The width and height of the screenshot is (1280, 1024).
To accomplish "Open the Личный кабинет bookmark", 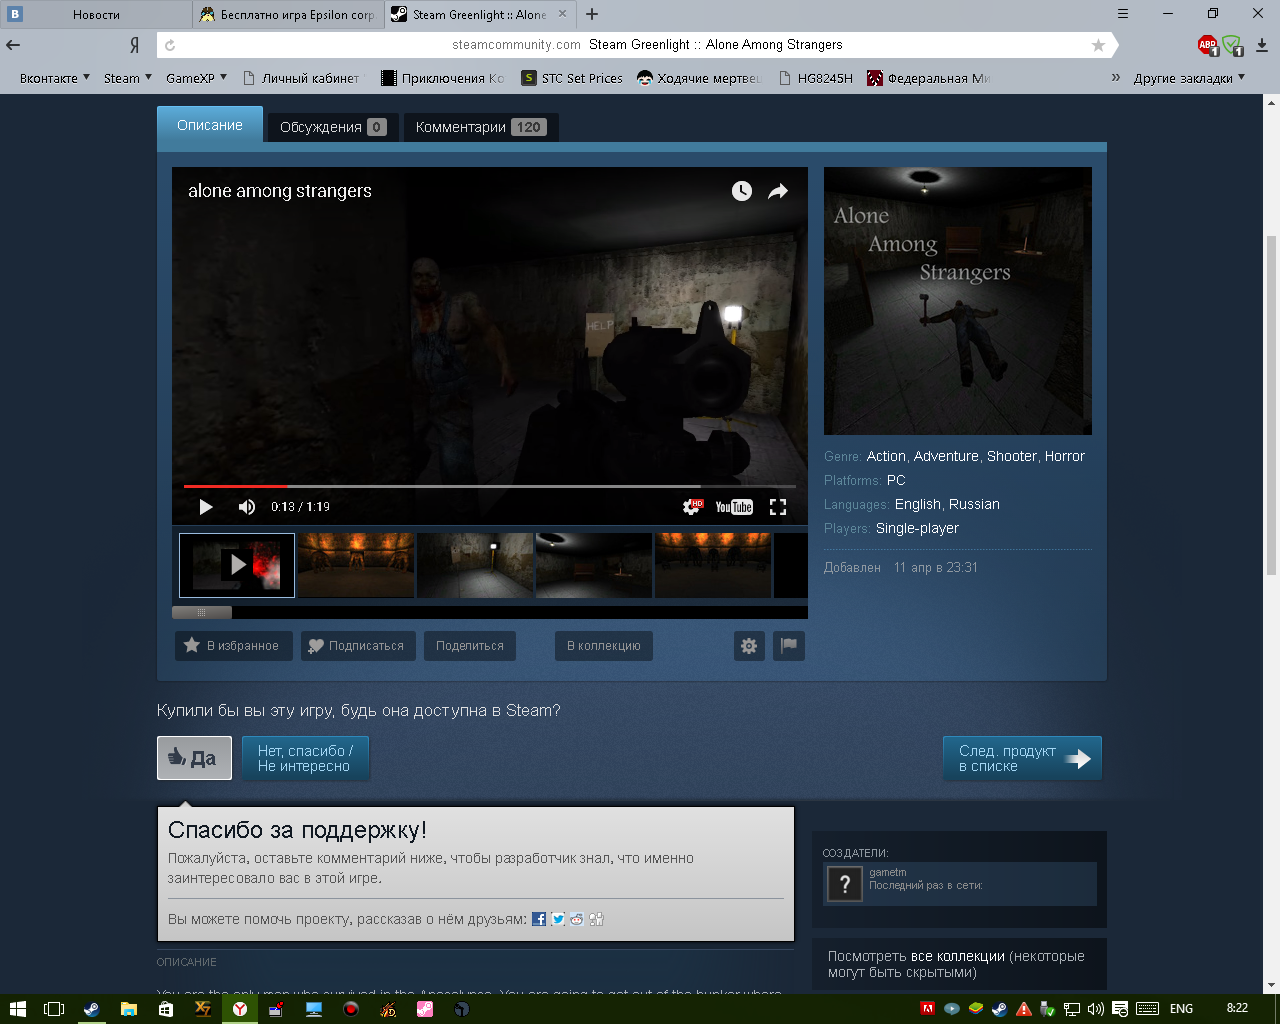I will [x=301, y=78].
